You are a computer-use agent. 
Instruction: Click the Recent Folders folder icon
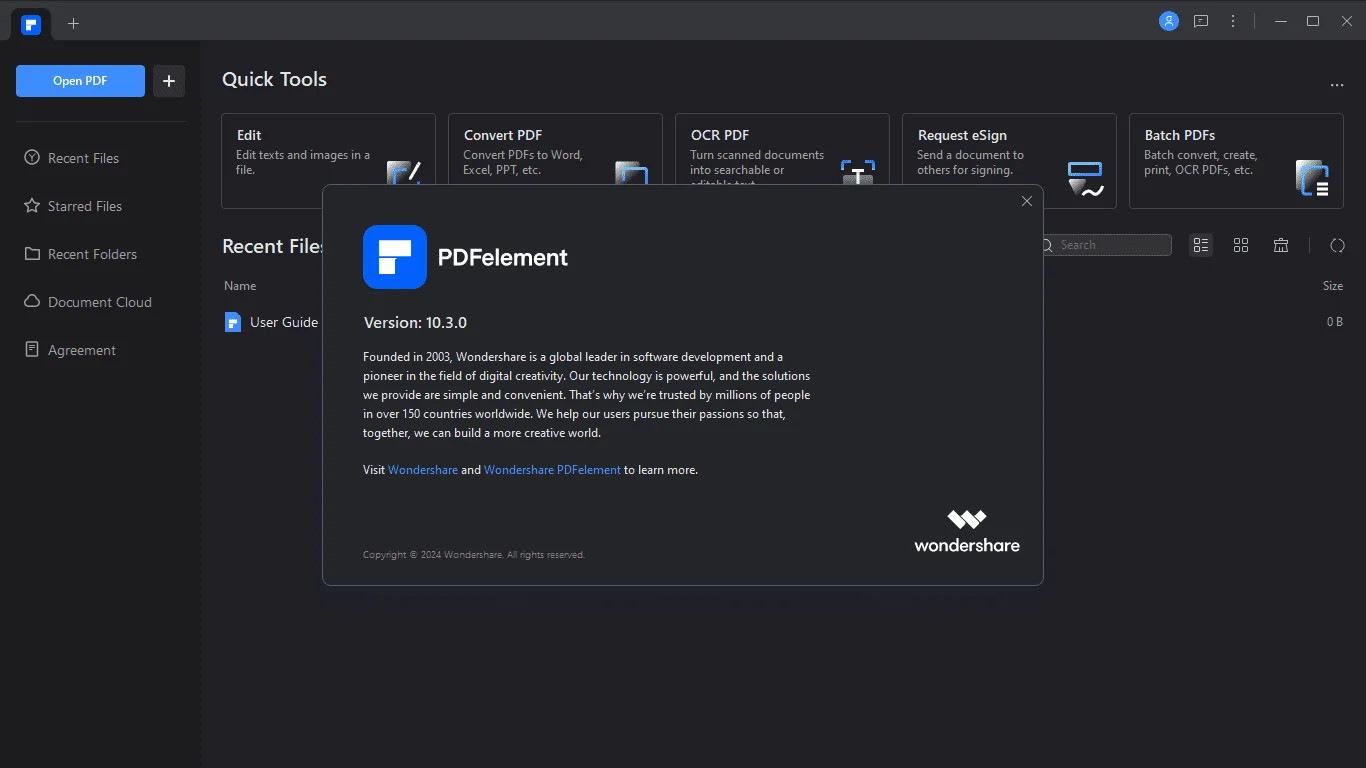coord(32,254)
